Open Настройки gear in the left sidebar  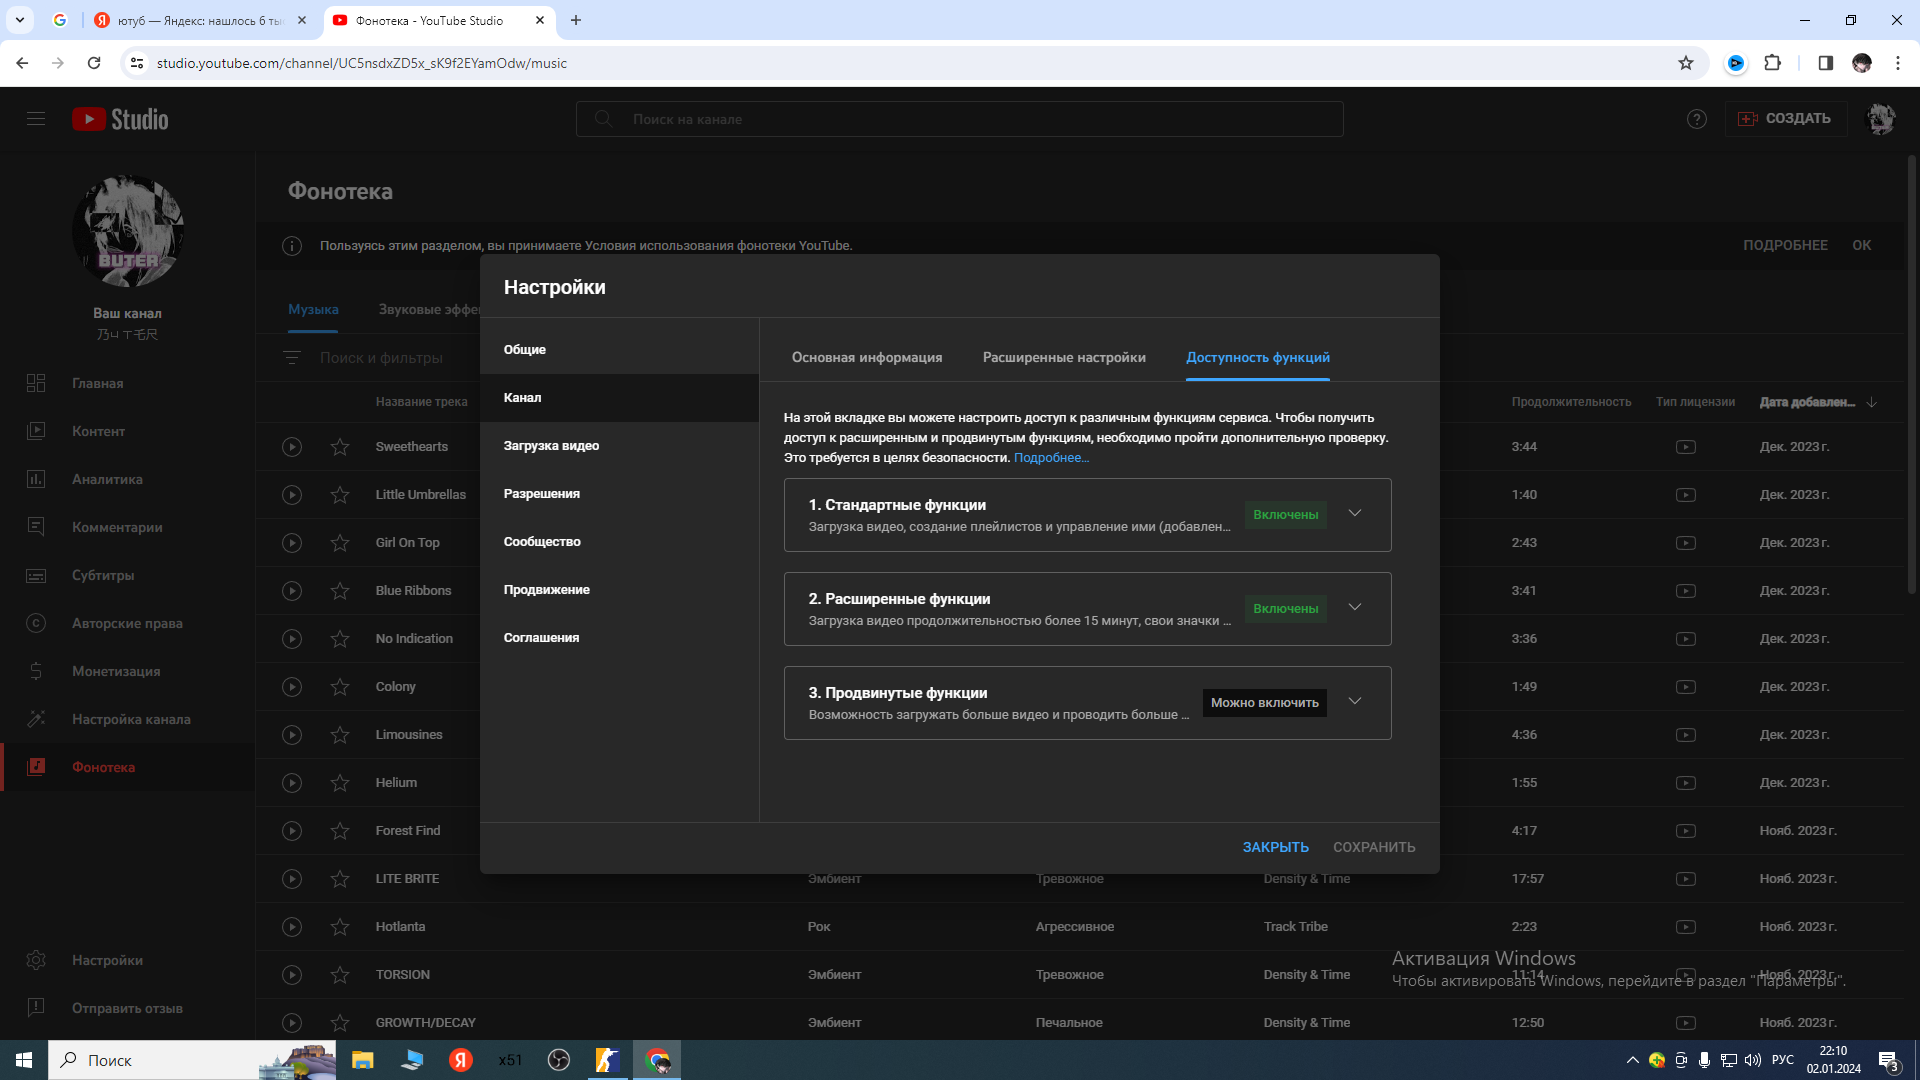click(x=36, y=960)
